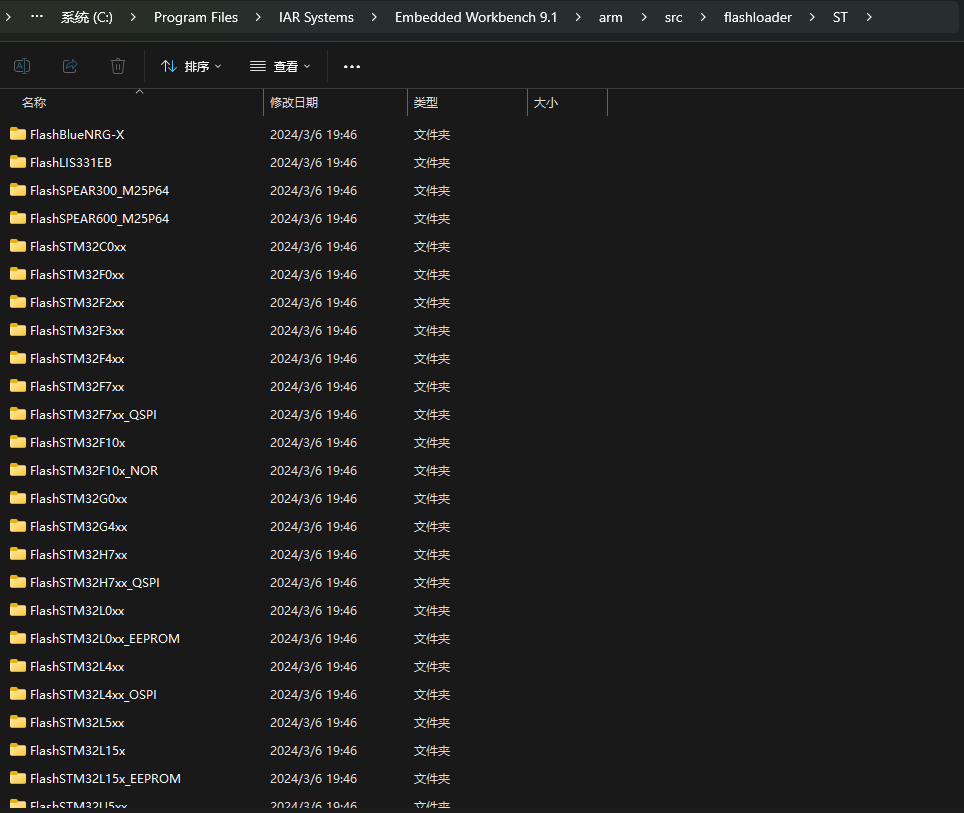The width and height of the screenshot is (964, 813).
Task: Navigate to Program Files in breadcrumb
Action: [x=196, y=17]
